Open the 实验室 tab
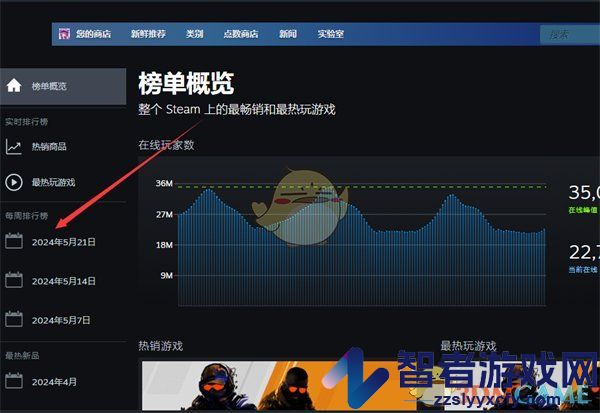Viewport: 600px width, 413px height. (x=331, y=34)
